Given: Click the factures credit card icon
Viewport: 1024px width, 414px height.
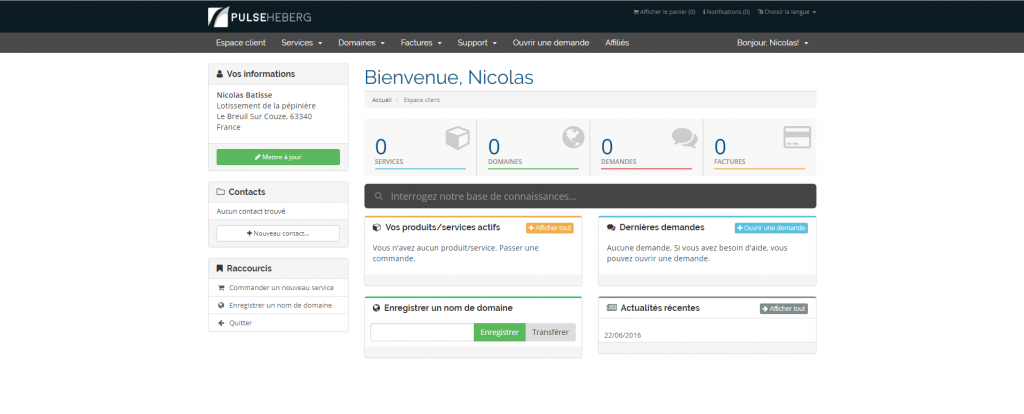Looking at the screenshot, I should 796,138.
